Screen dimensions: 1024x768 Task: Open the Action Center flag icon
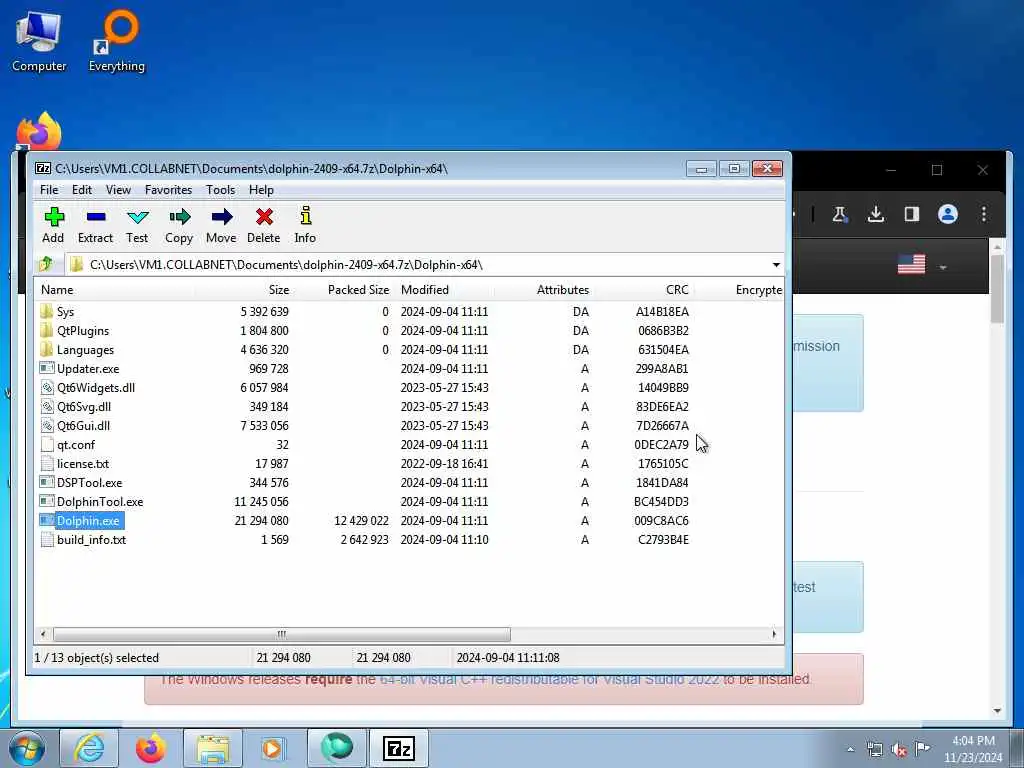coord(922,749)
